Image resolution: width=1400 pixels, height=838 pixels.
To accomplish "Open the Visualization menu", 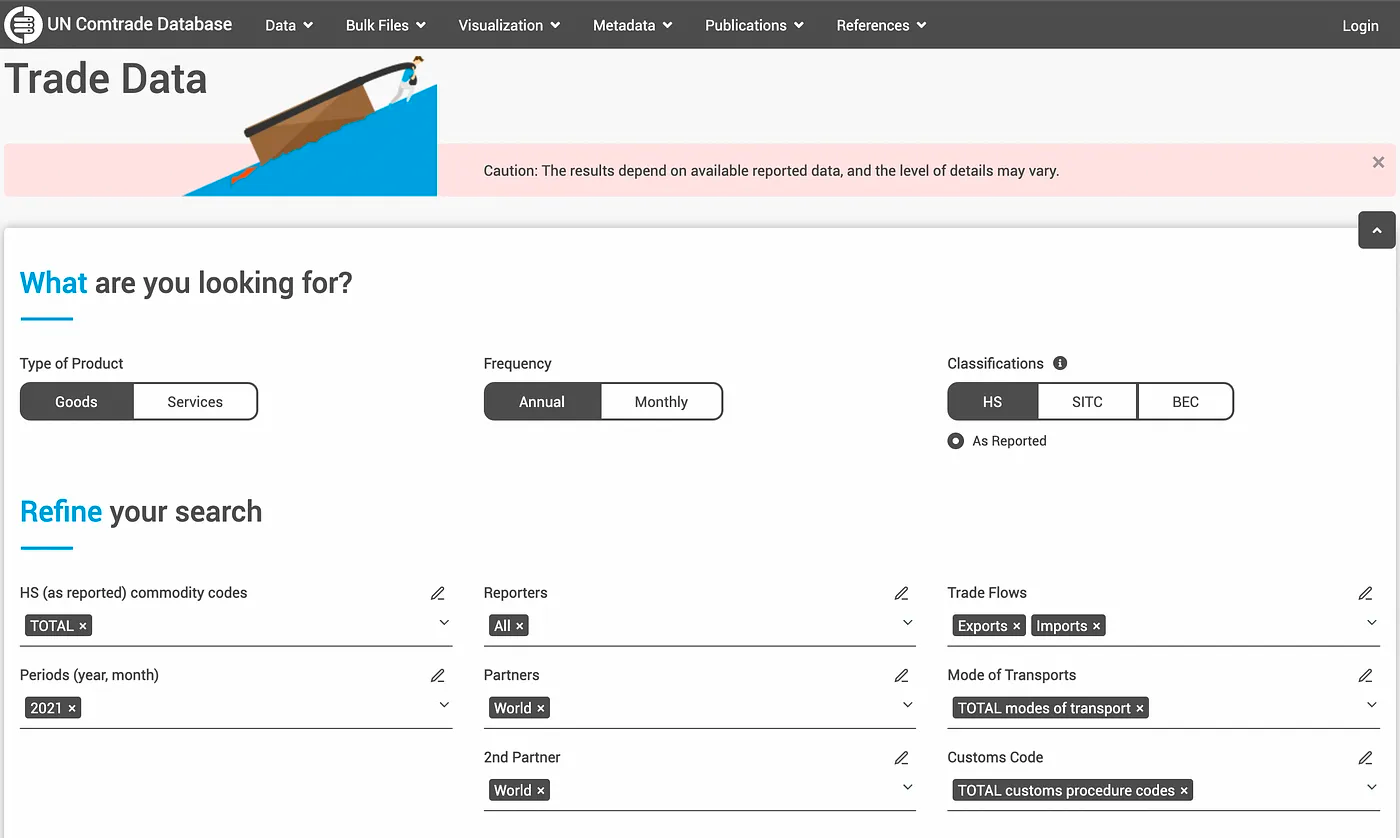I will click(x=509, y=25).
